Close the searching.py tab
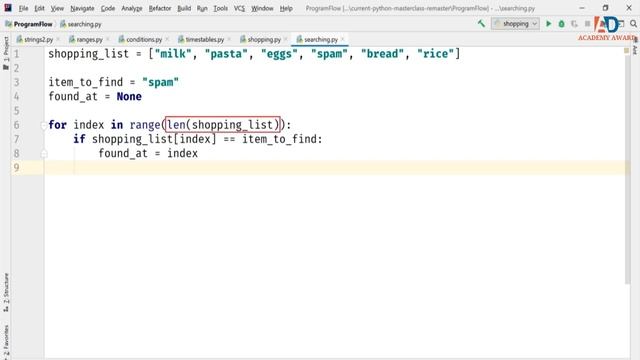 tap(343, 39)
